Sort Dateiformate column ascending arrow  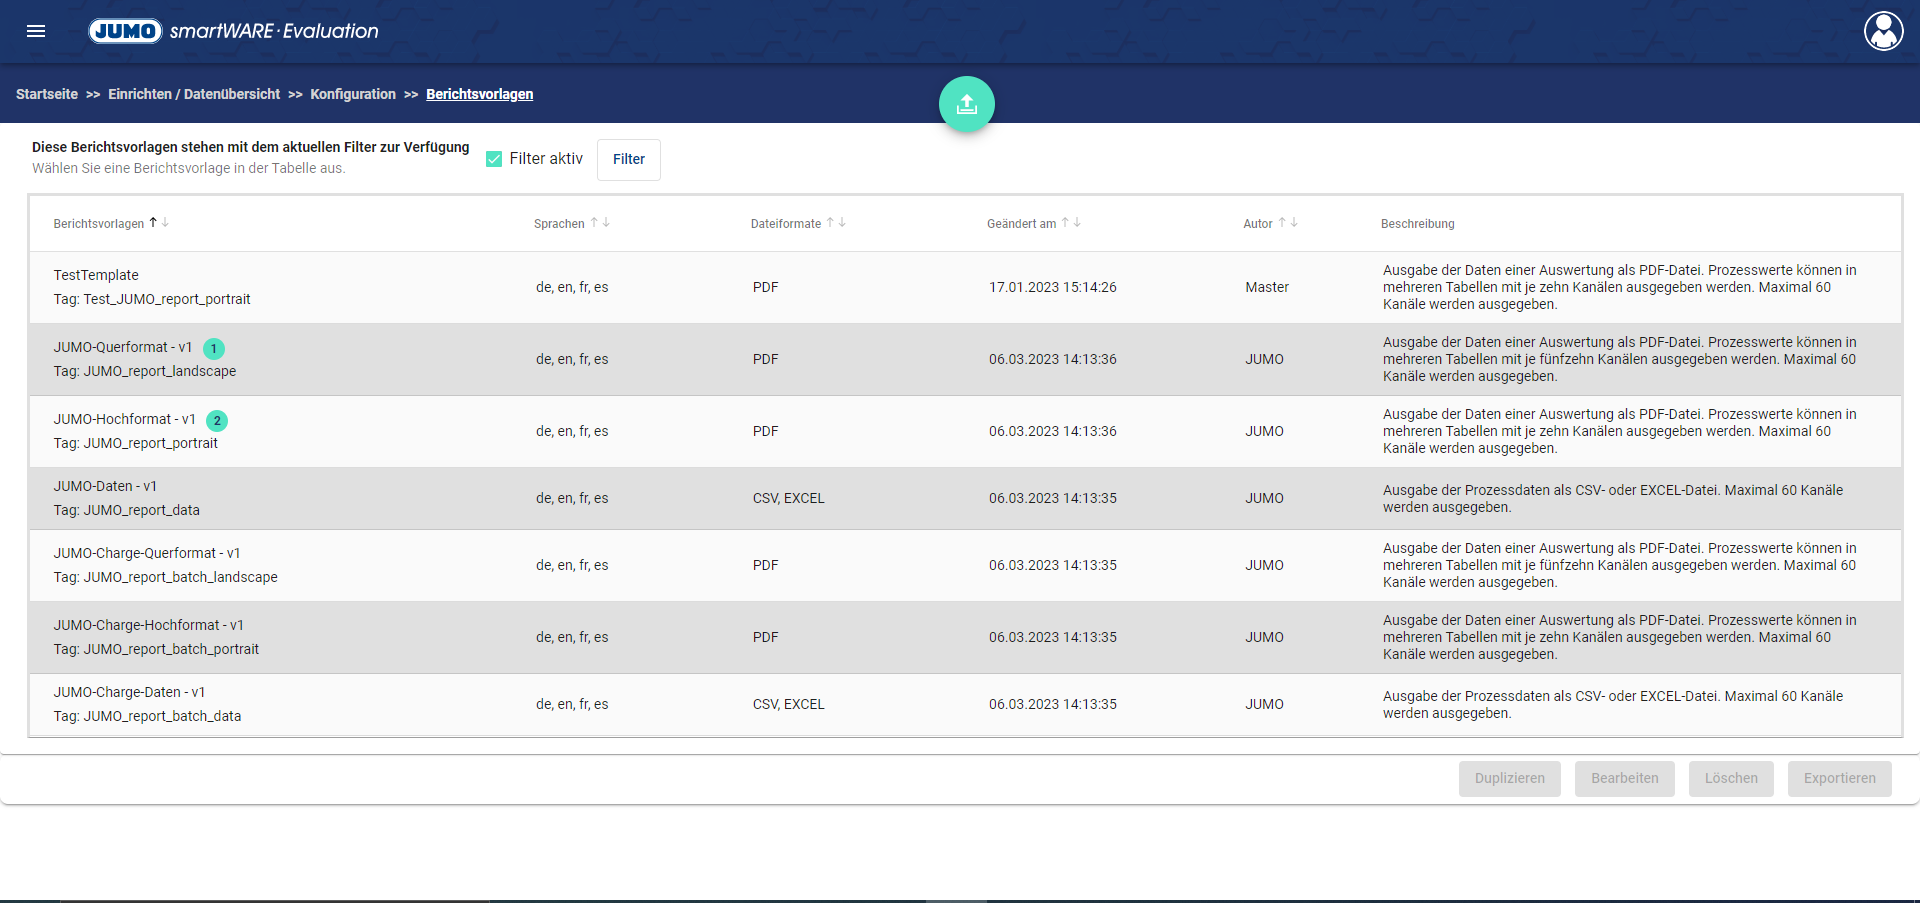[x=830, y=223]
